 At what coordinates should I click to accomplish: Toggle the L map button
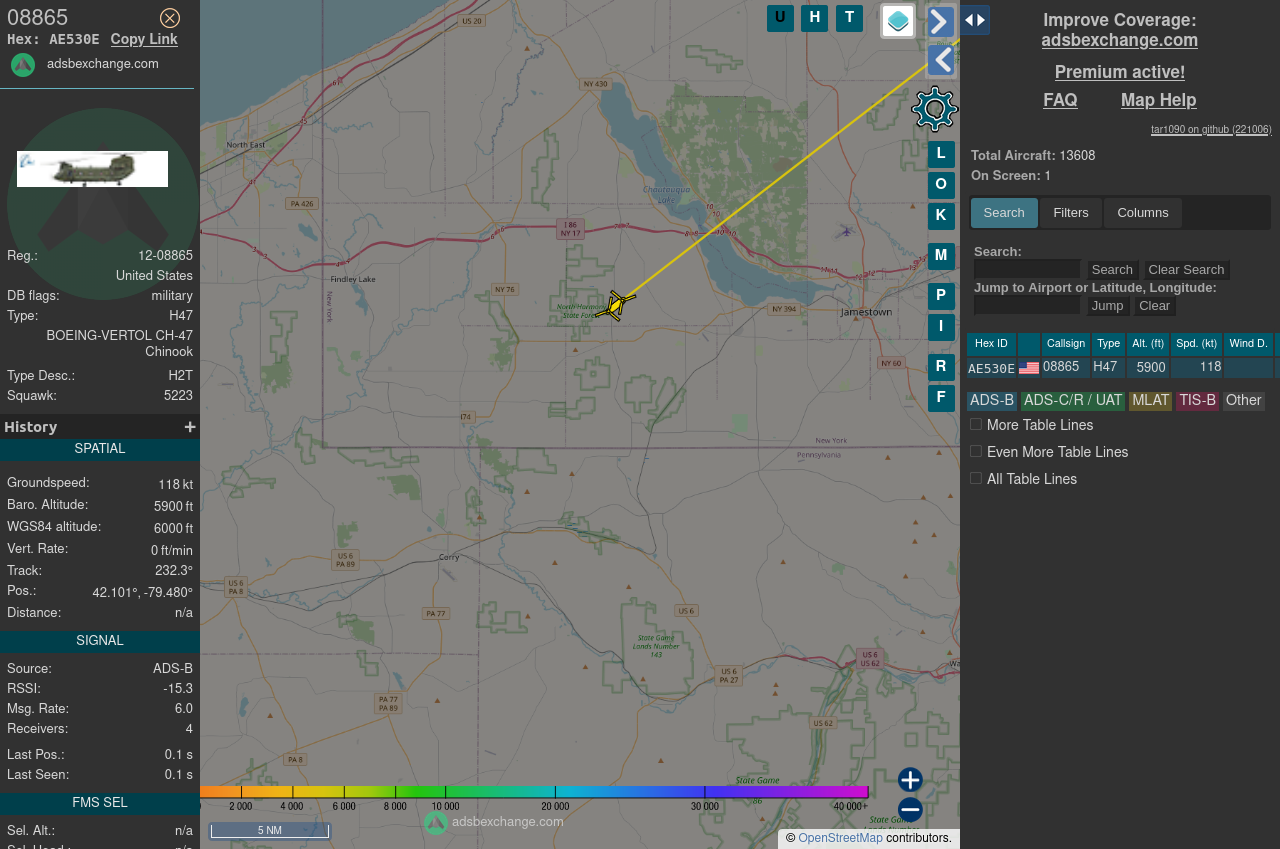(x=941, y=154)
